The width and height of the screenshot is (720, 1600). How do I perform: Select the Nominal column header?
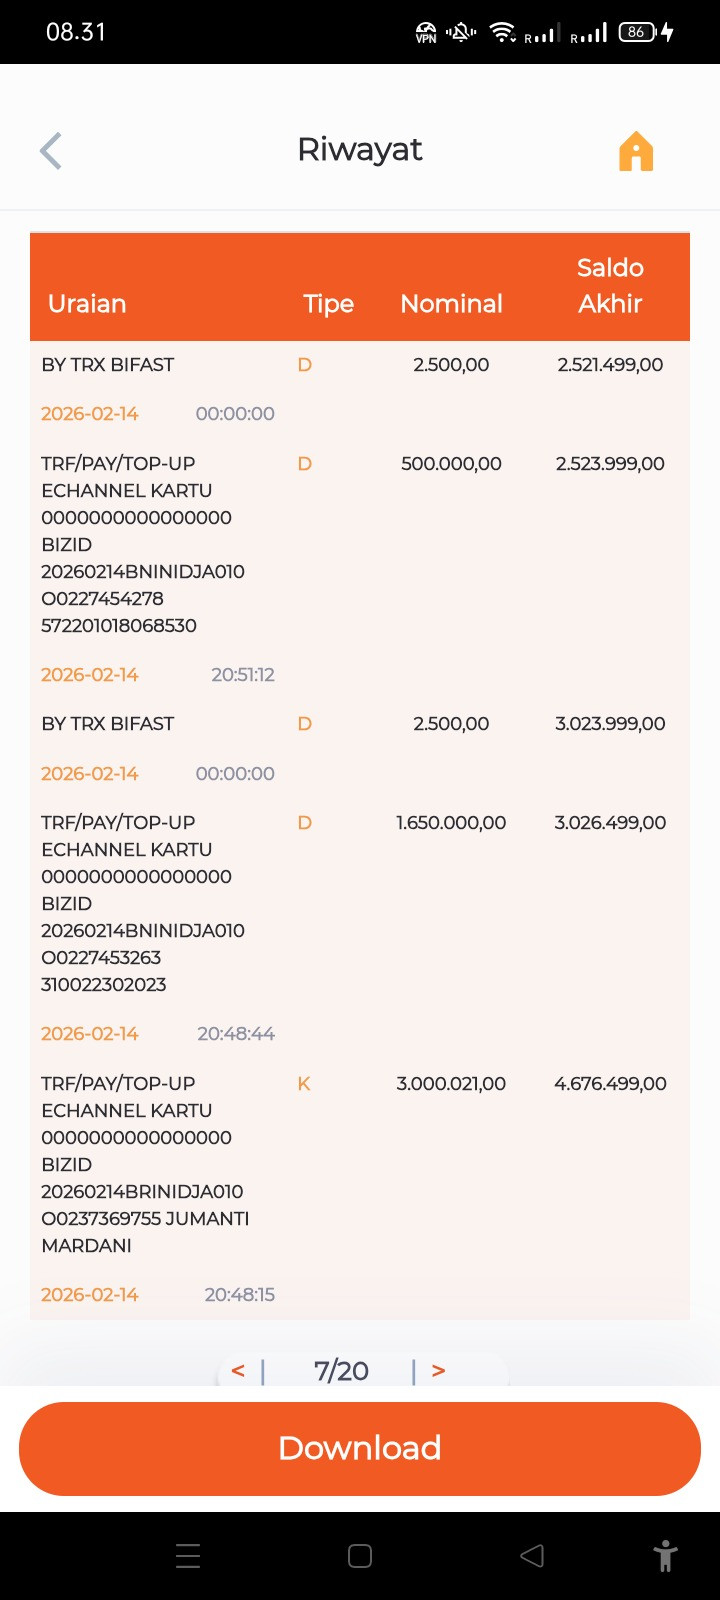451,304
